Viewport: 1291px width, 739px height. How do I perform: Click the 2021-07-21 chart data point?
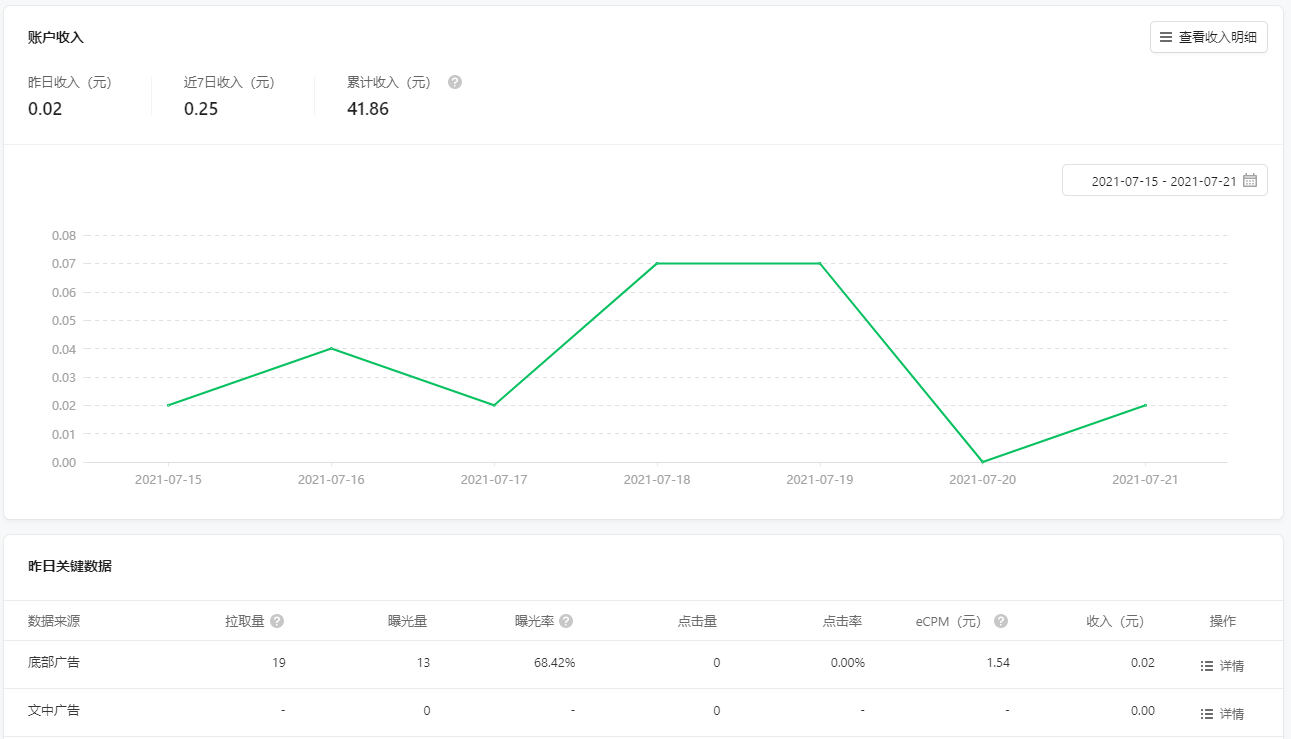point(1145,405)
